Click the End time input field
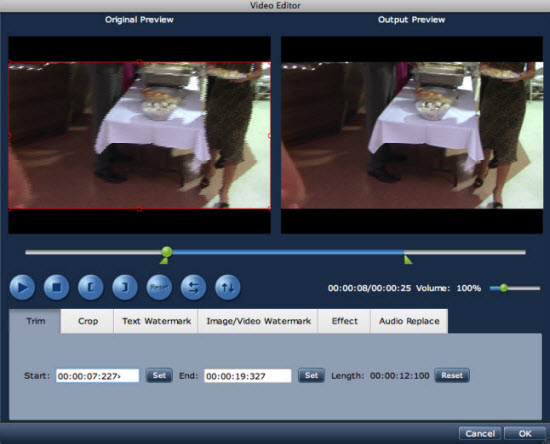 pyautogui.click(x=248, y=376)
